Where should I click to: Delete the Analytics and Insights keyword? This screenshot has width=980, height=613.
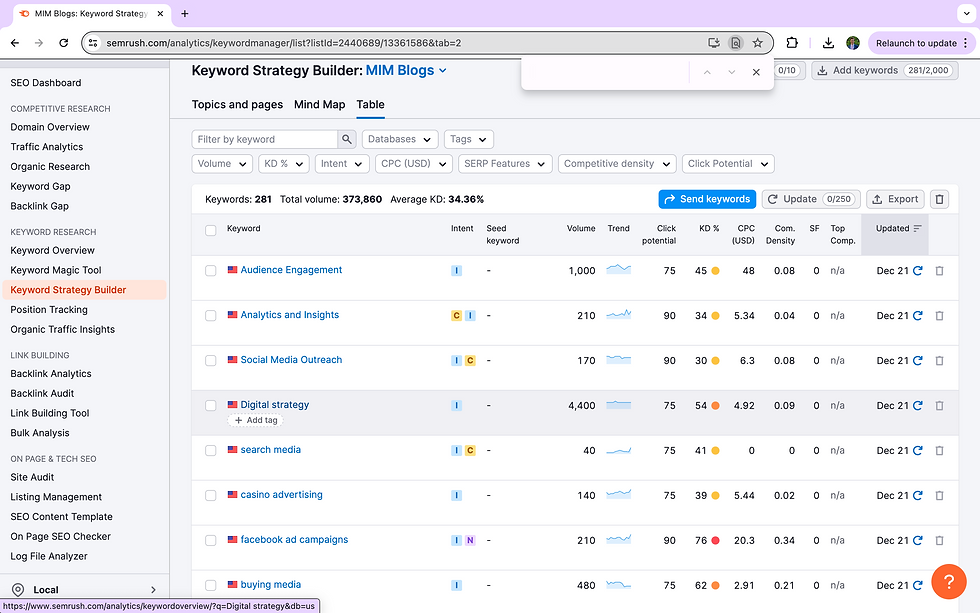[939, 316]
